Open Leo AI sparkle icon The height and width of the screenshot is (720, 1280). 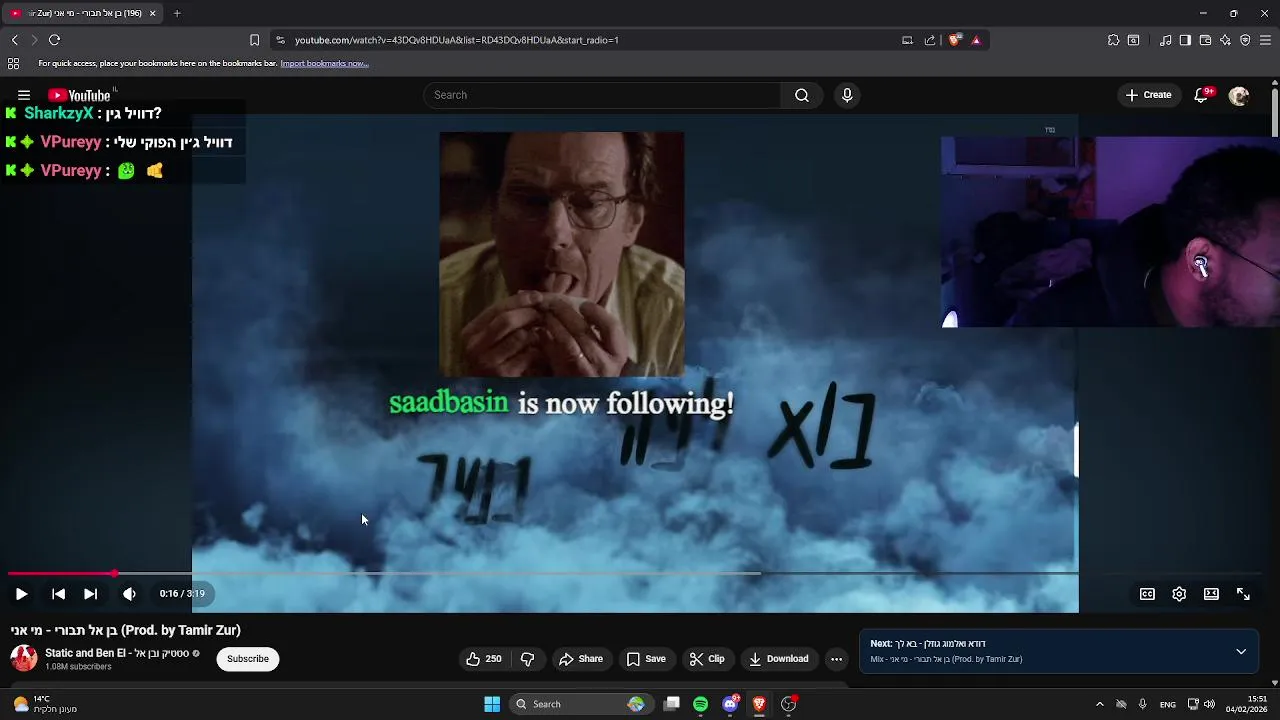[1225, 40]
